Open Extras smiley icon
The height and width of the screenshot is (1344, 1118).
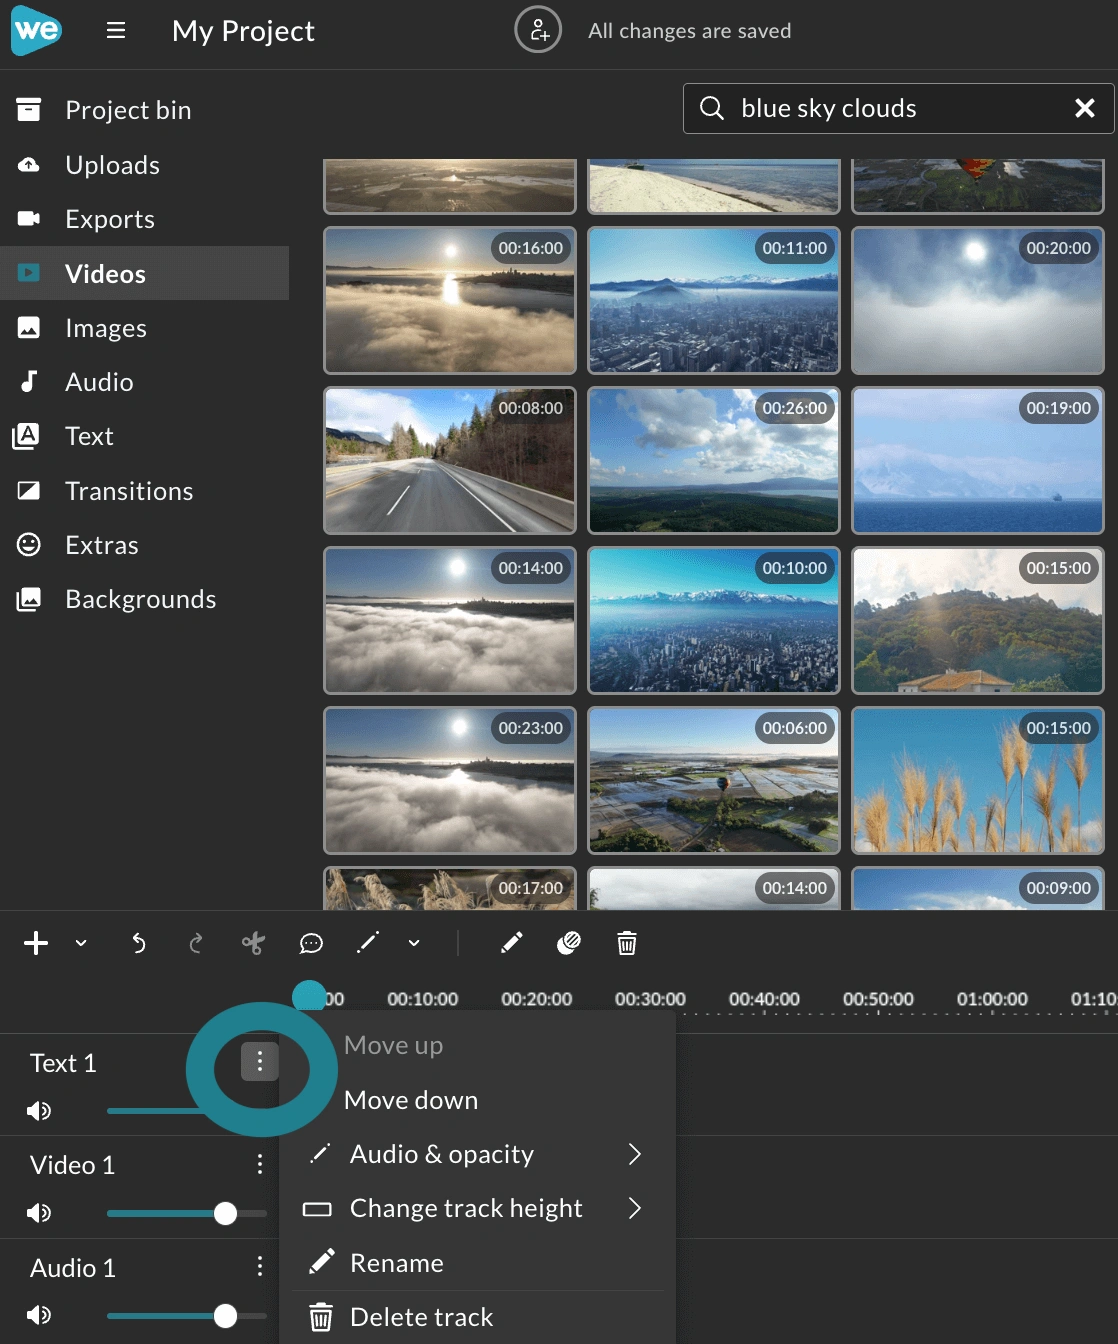tap(28, 545)
